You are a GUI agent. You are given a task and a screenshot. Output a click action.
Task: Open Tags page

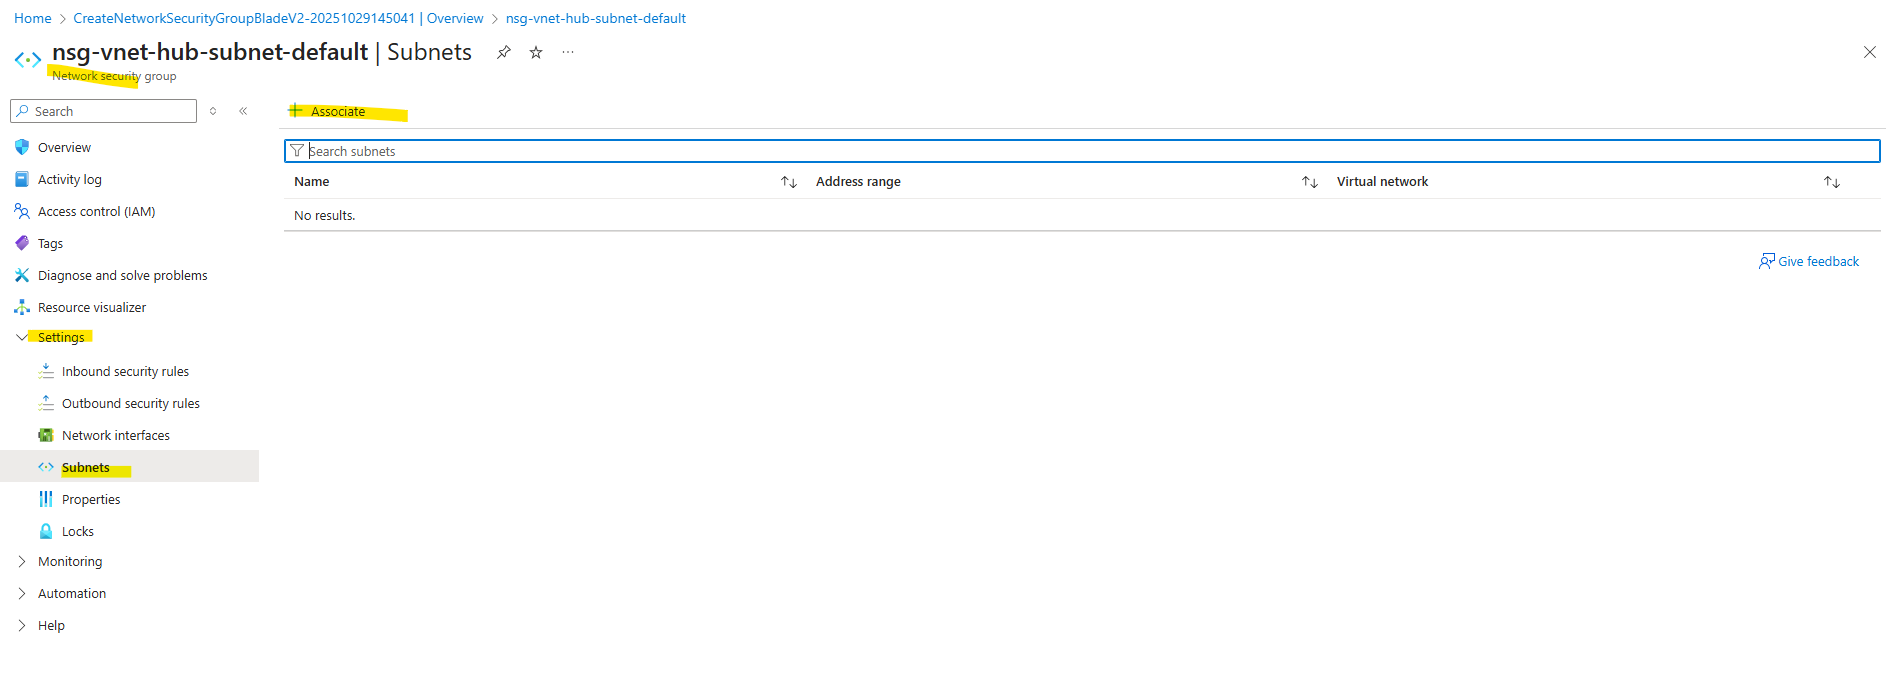click(50, 243)
